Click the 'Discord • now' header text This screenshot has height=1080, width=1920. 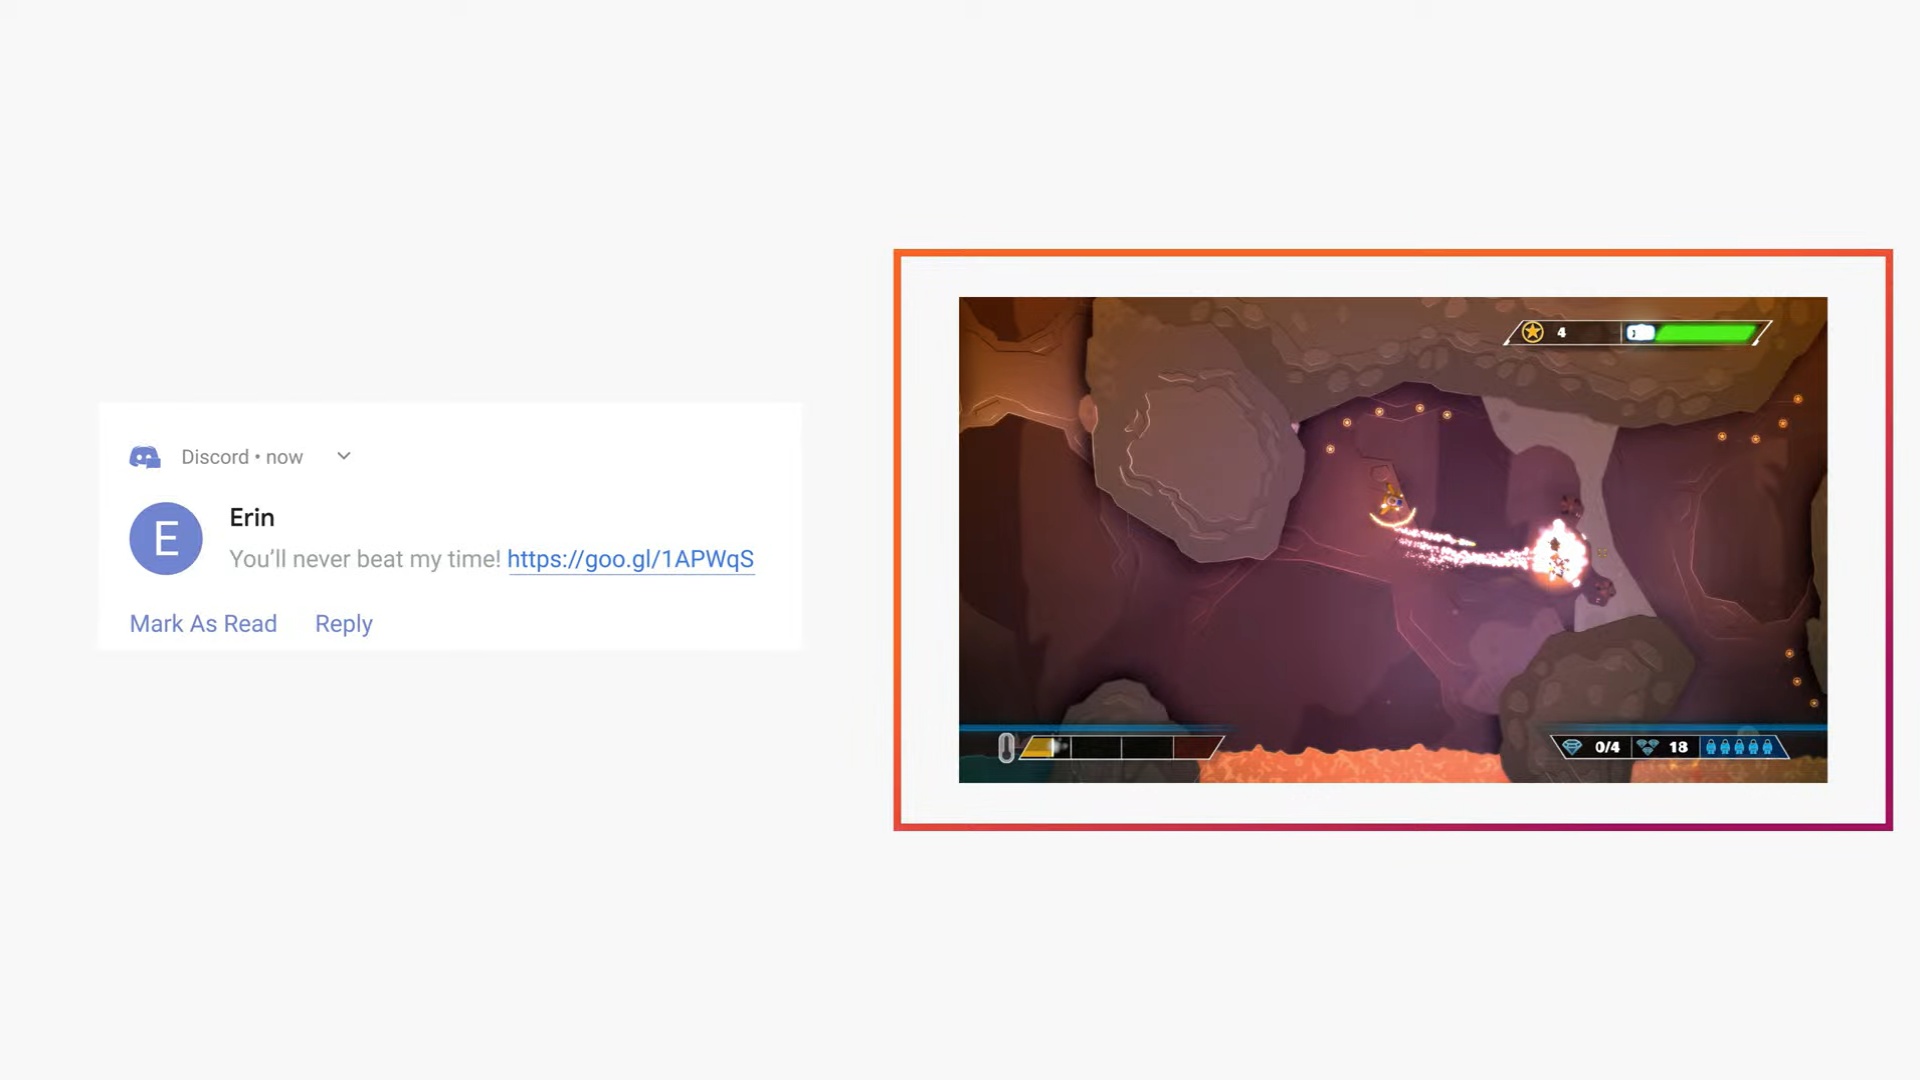(x=242, y=457)
